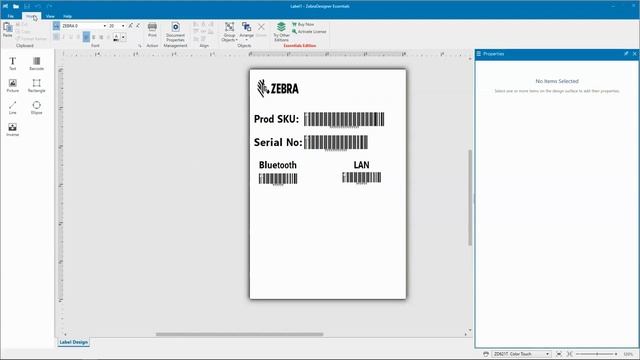Image resolution: width=640 pixels, height=360 pixels.
Task: Select the 'Prod SKU:' text on the label
Action: point(276,119)
